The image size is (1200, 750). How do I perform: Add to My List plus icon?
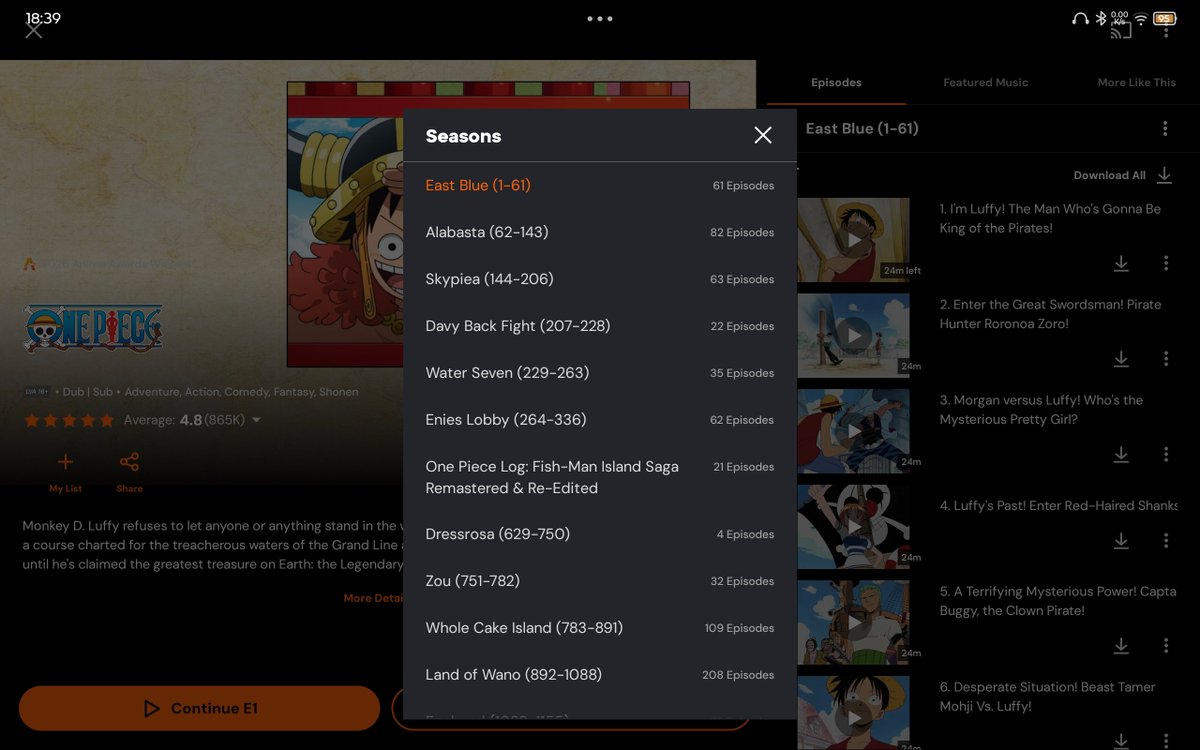66,462
